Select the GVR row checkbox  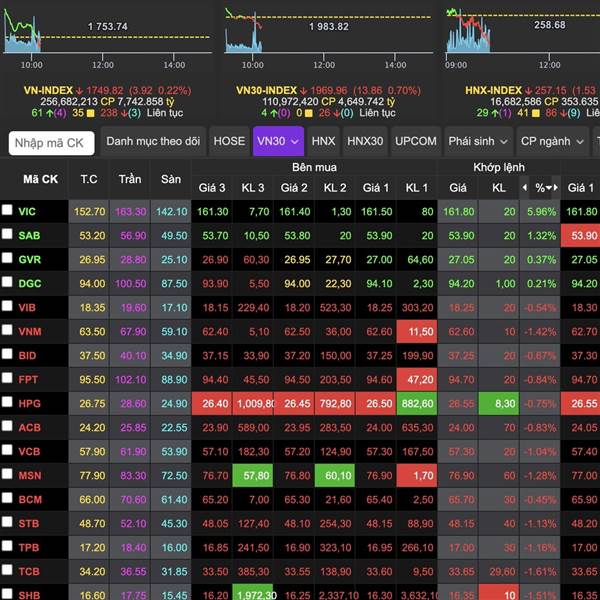(x=7, y=258)
